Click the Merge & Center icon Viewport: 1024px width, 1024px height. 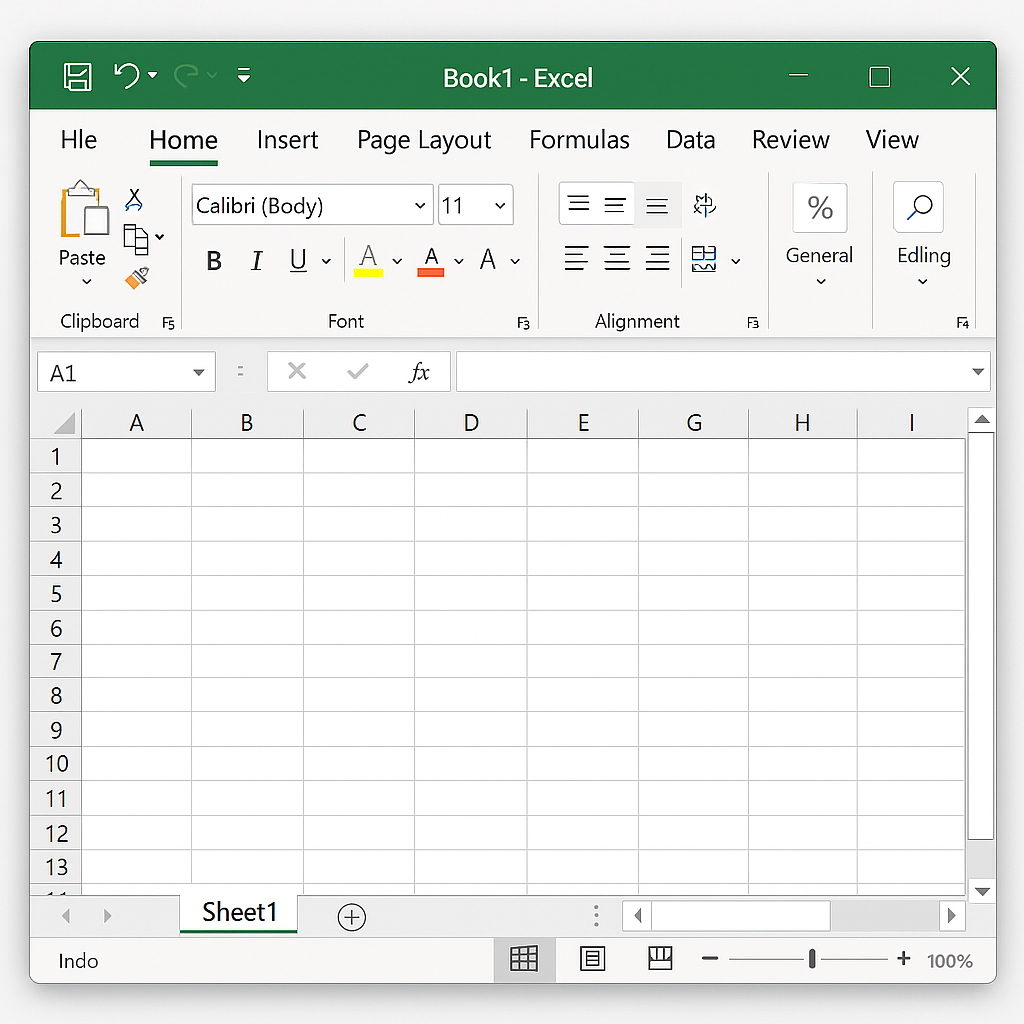point(704,259)
